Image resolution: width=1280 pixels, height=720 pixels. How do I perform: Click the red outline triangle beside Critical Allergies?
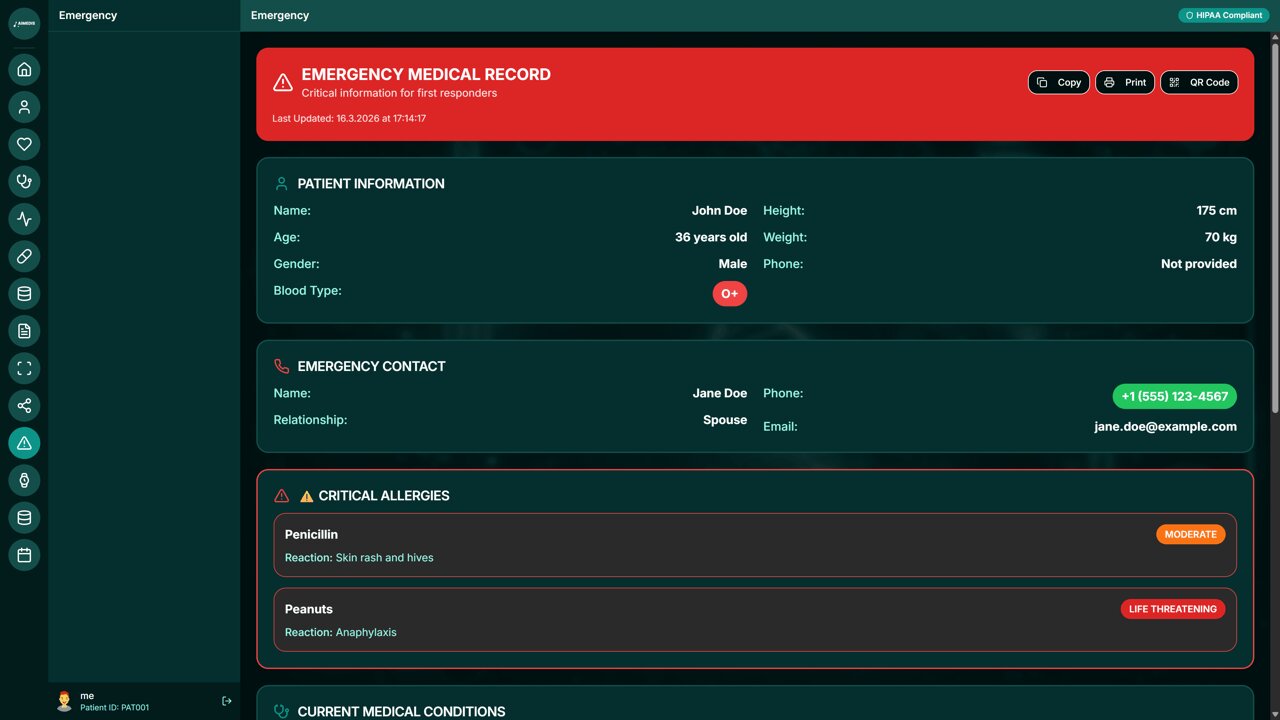tap(282, 496)
